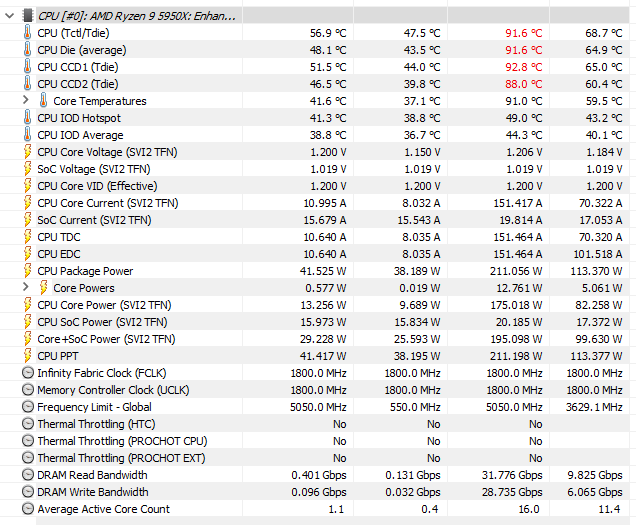Click lightning icon of CPU Package Power
The image size is (636, 525).
[27, 271]
